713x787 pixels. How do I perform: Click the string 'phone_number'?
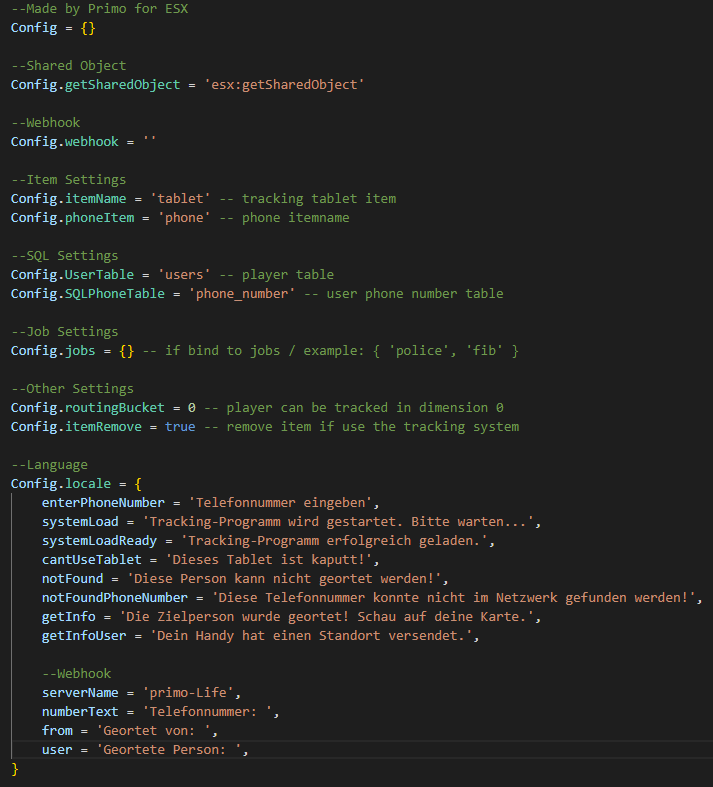pos(242,294)
